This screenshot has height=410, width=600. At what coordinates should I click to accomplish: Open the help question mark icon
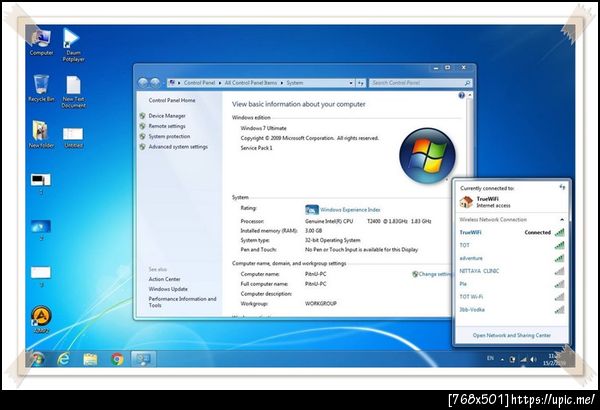pyautogui.click(x=461, y=95)
